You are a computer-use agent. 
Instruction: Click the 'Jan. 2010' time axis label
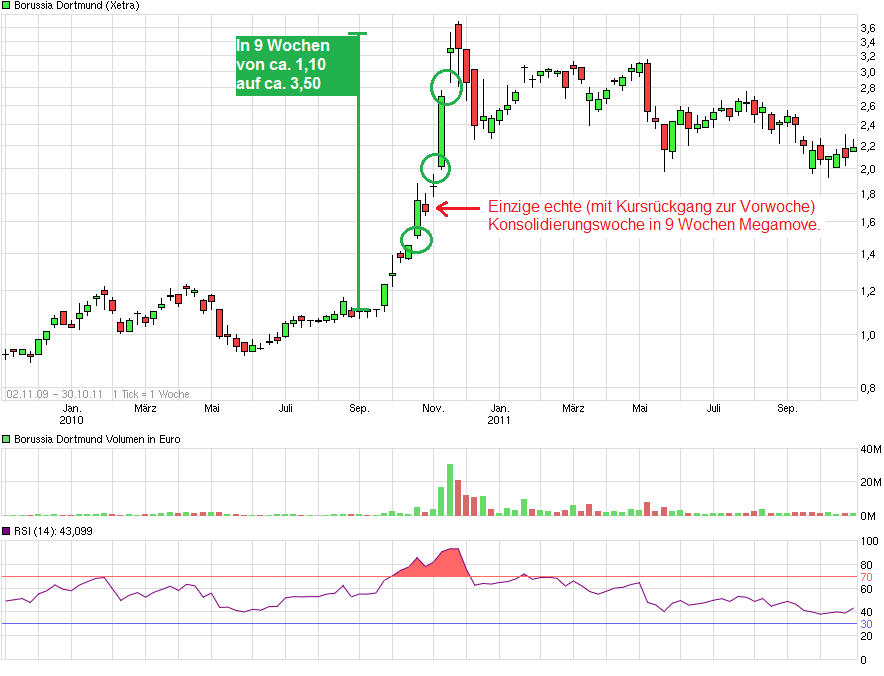click(x=72, y=414)
